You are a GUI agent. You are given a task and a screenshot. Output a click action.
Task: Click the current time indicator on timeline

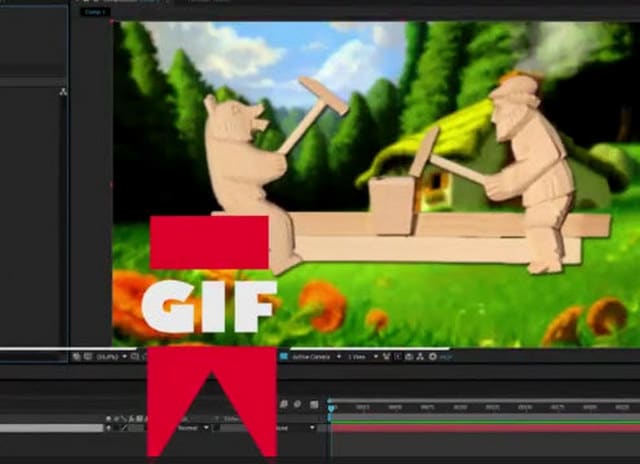331,407
